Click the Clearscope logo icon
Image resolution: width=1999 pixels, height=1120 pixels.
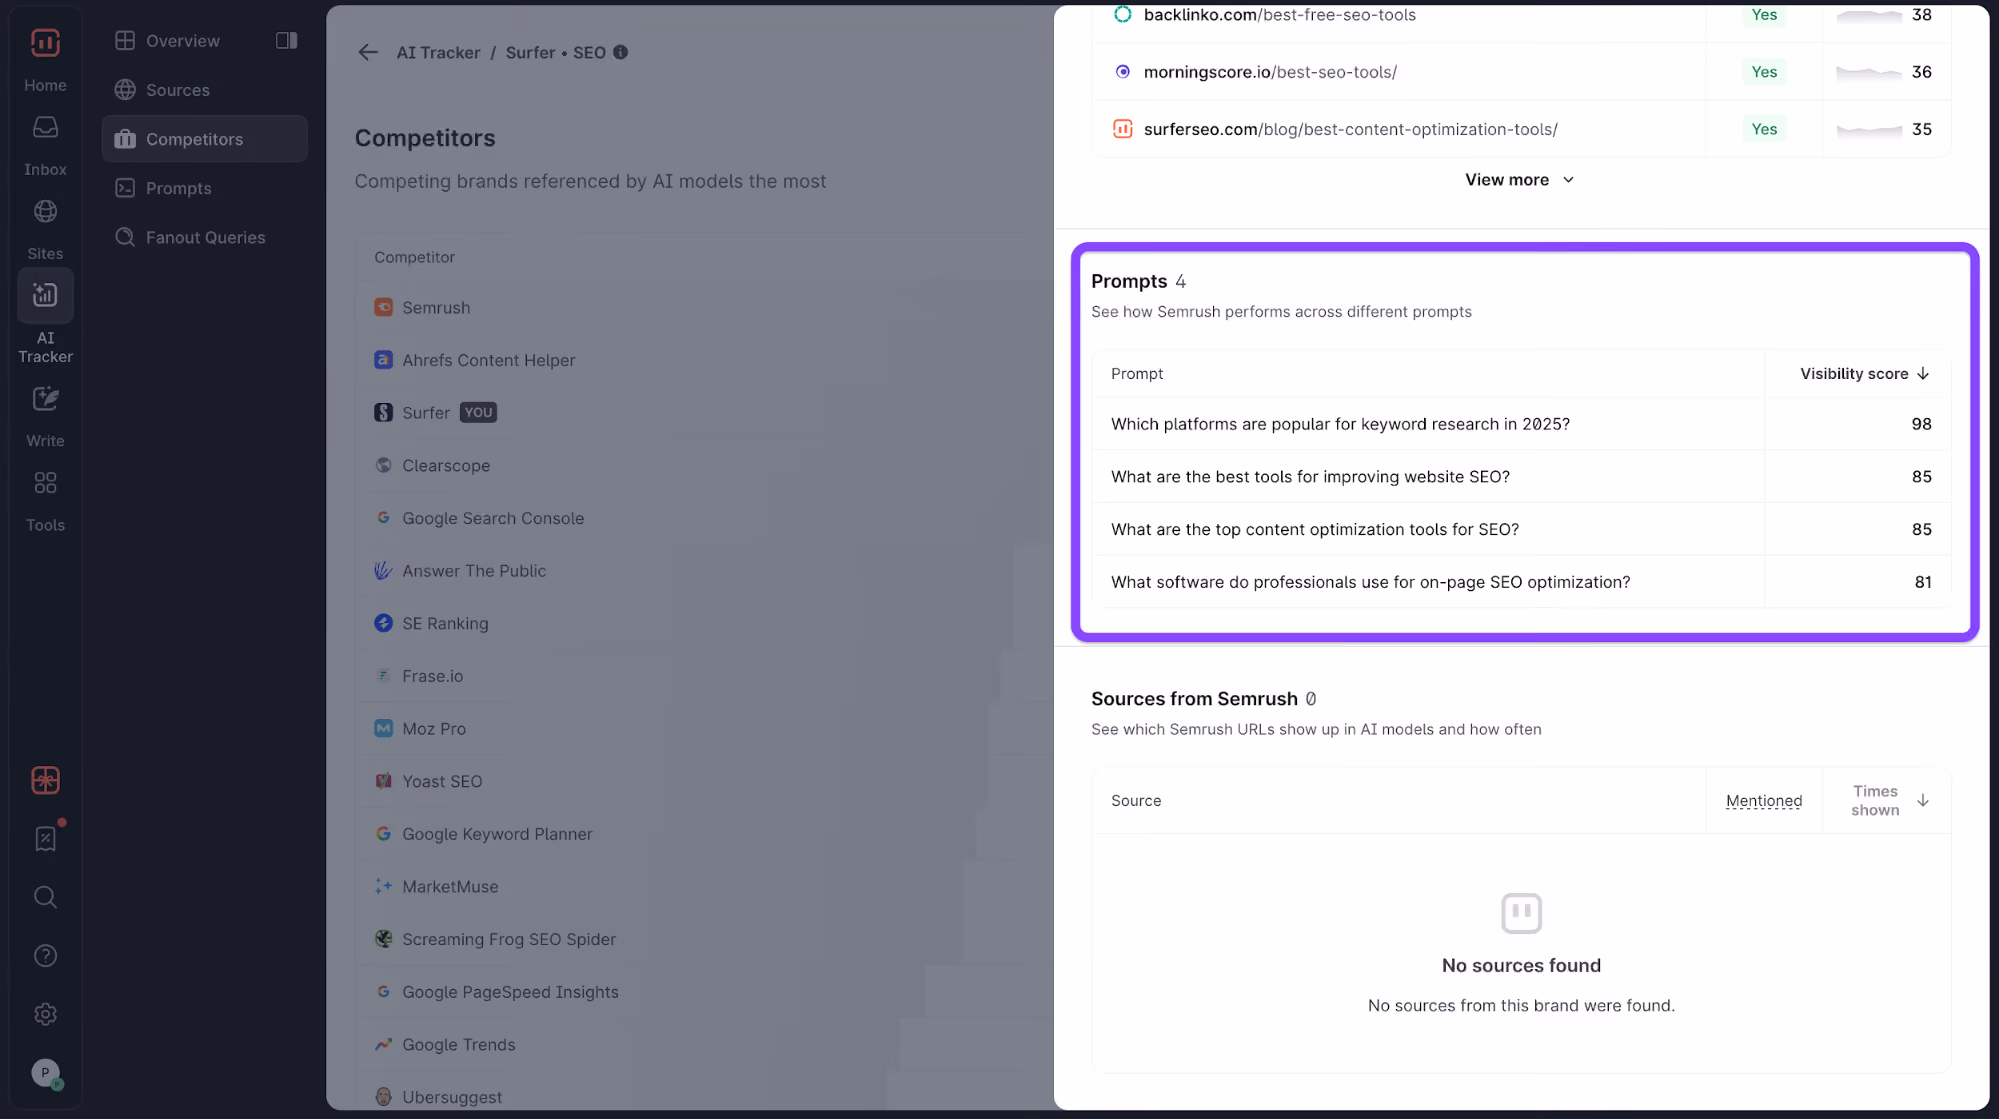coord(383,465)
